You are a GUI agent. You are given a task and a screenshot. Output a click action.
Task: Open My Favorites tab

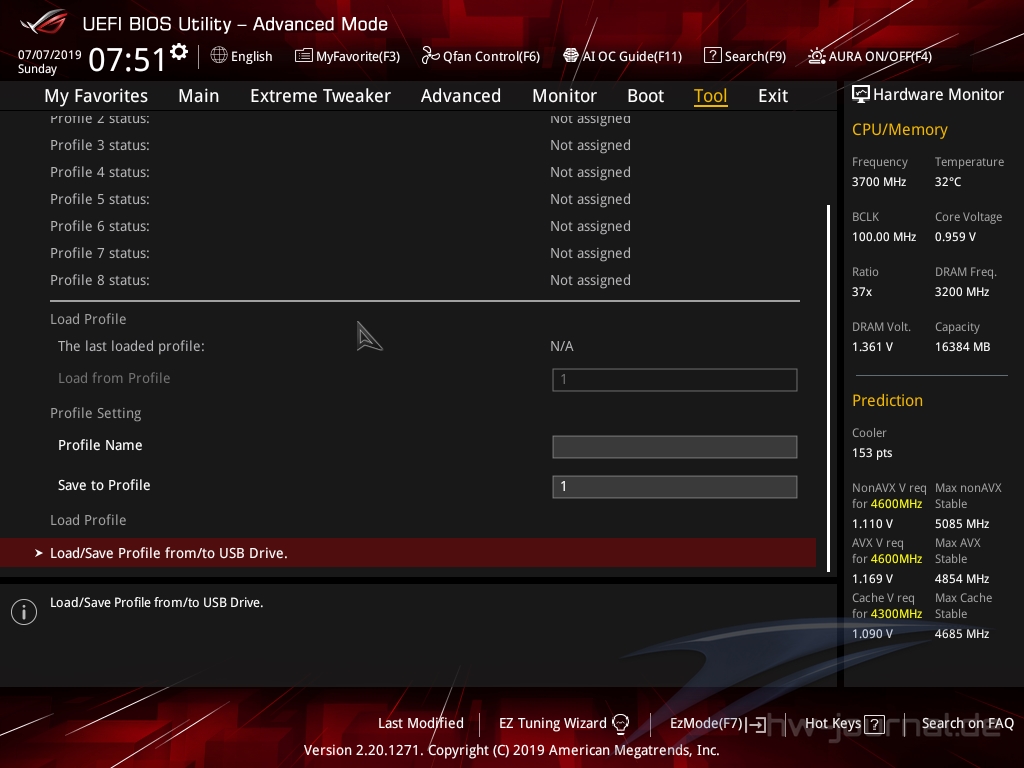point(96,96)
